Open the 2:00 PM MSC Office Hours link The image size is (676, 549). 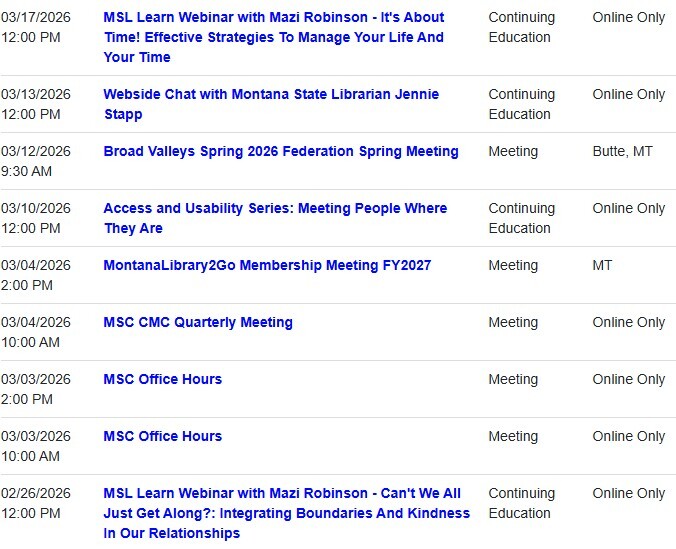[x=162, y=379]
